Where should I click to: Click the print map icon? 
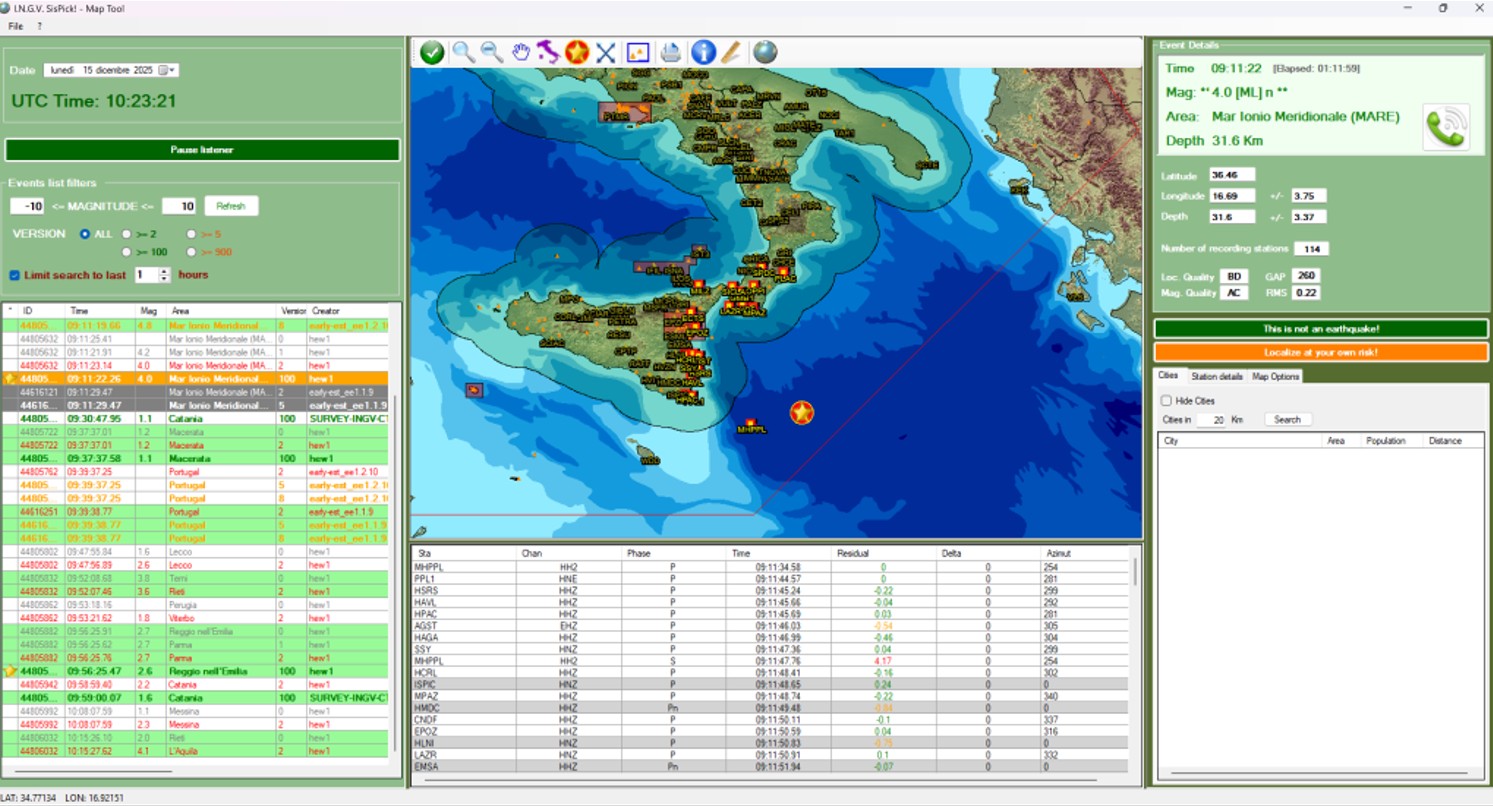tap(670, 53)
